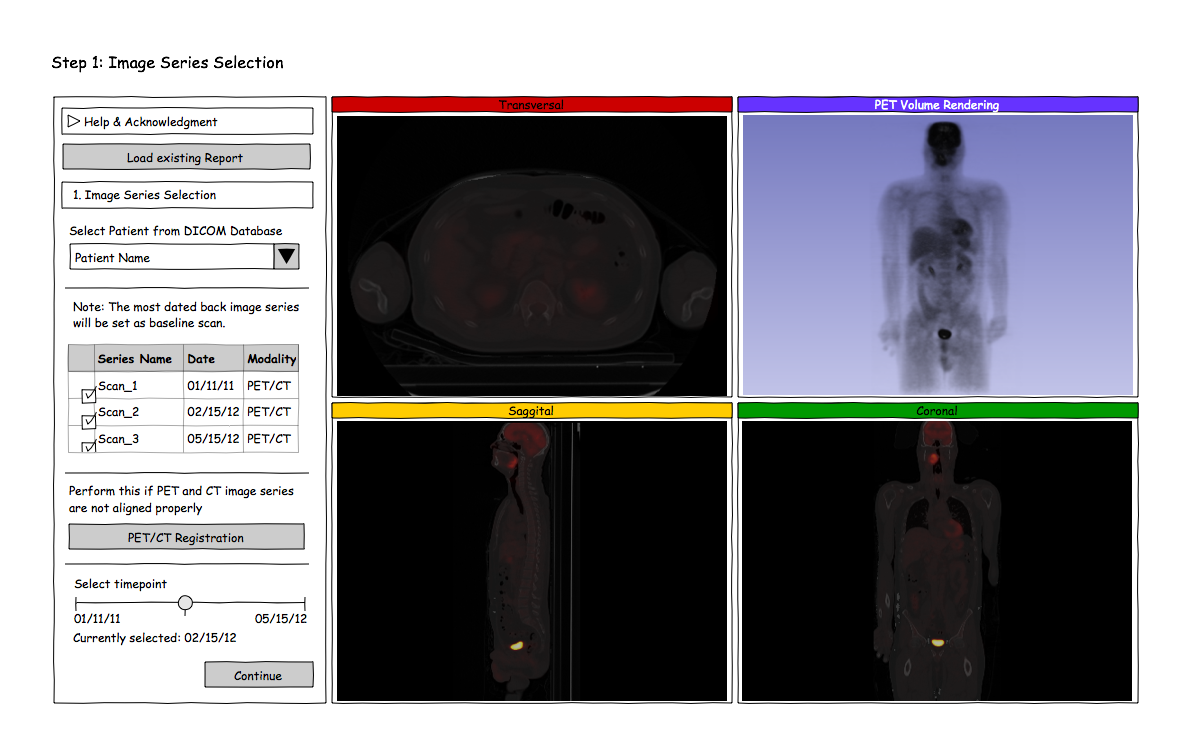Select the PET Volume Rendering title bar
This screenshot has width=1188, height=753.
pyautogui.click(x=937, y=104)
